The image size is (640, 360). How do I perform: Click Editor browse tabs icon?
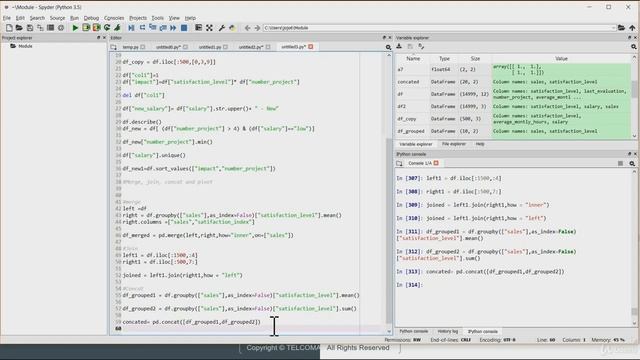coord(113,47)
